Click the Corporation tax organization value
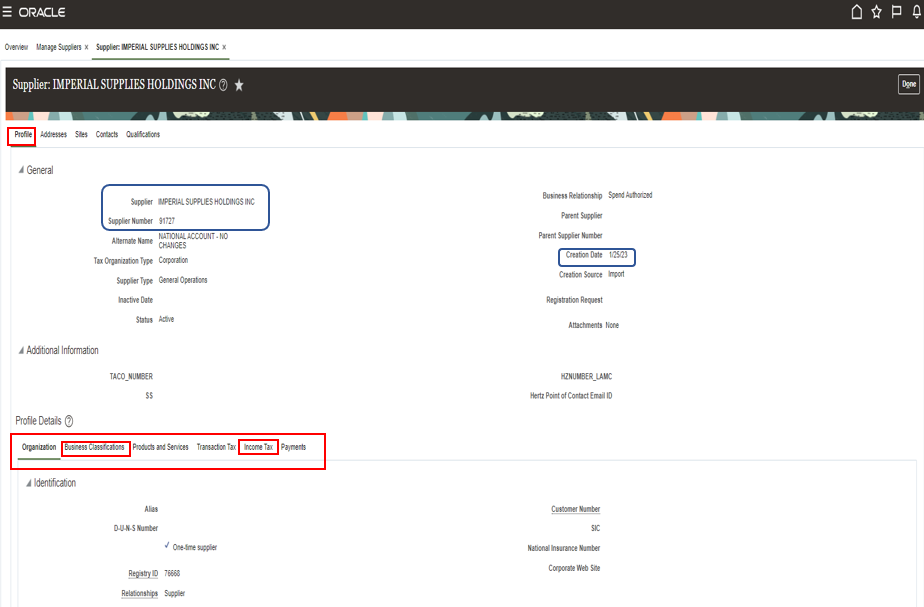The height and width of the screenshot is (607, 924). pos(173,260)
